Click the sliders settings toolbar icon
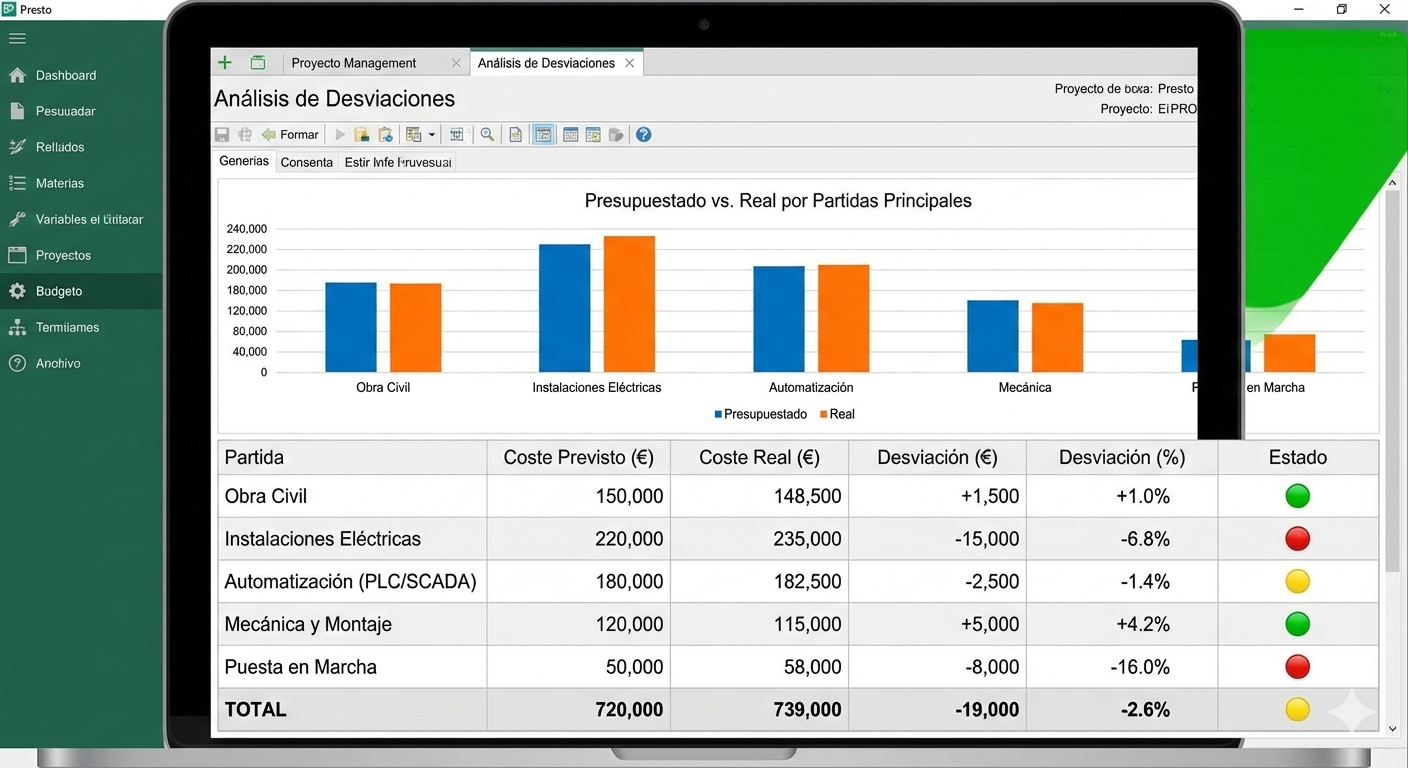The image size is (1408, 768). 457,134
